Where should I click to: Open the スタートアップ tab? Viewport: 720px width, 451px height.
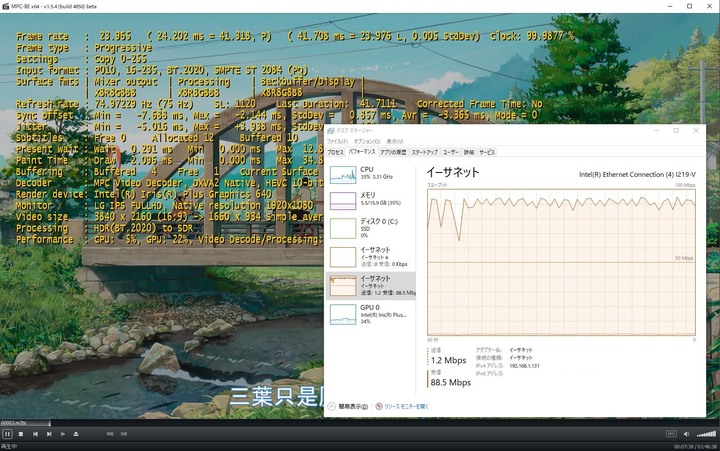point(424,152)
